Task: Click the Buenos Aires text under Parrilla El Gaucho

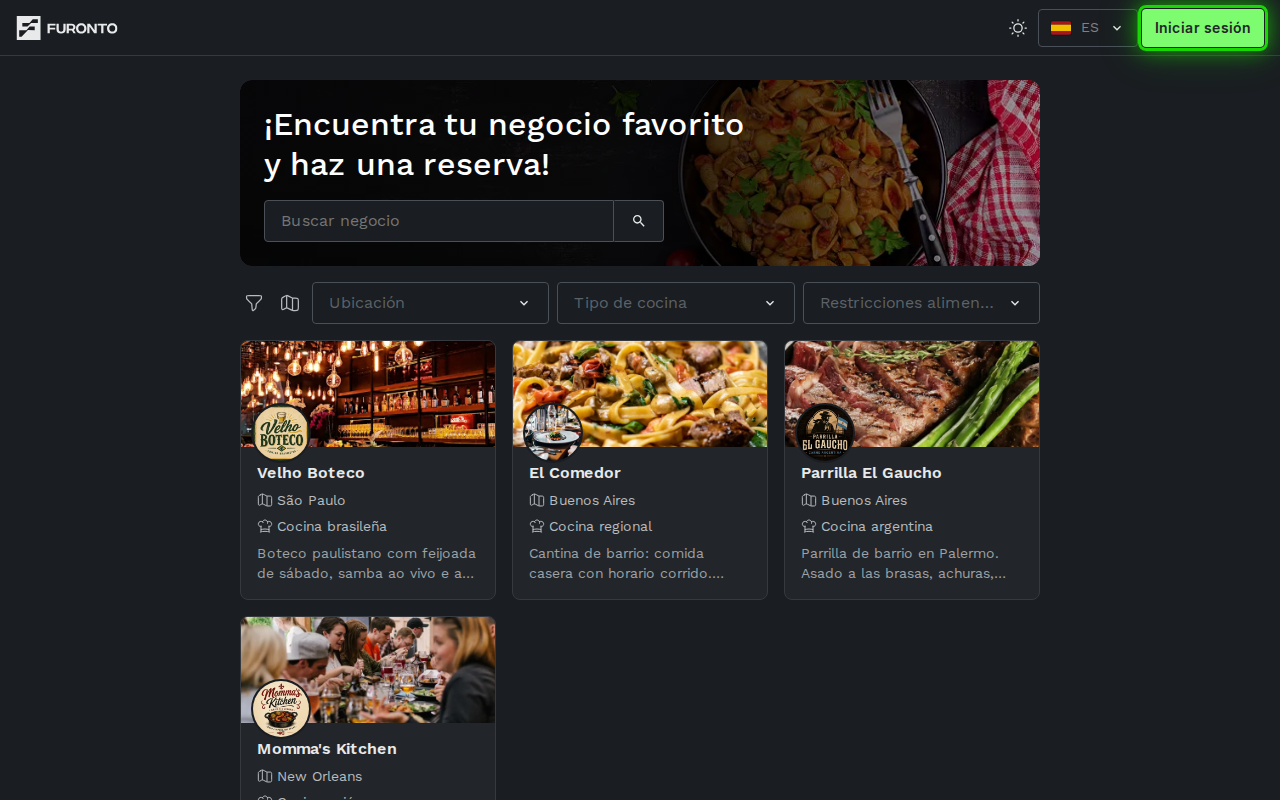Action: click(x=864, y=500)
